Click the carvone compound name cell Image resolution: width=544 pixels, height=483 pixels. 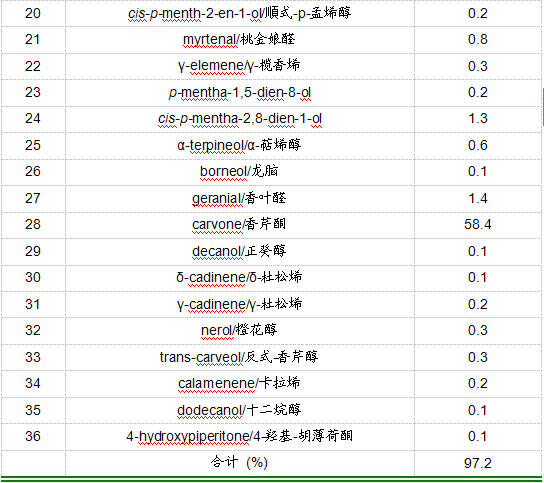(x=239, y=224)
